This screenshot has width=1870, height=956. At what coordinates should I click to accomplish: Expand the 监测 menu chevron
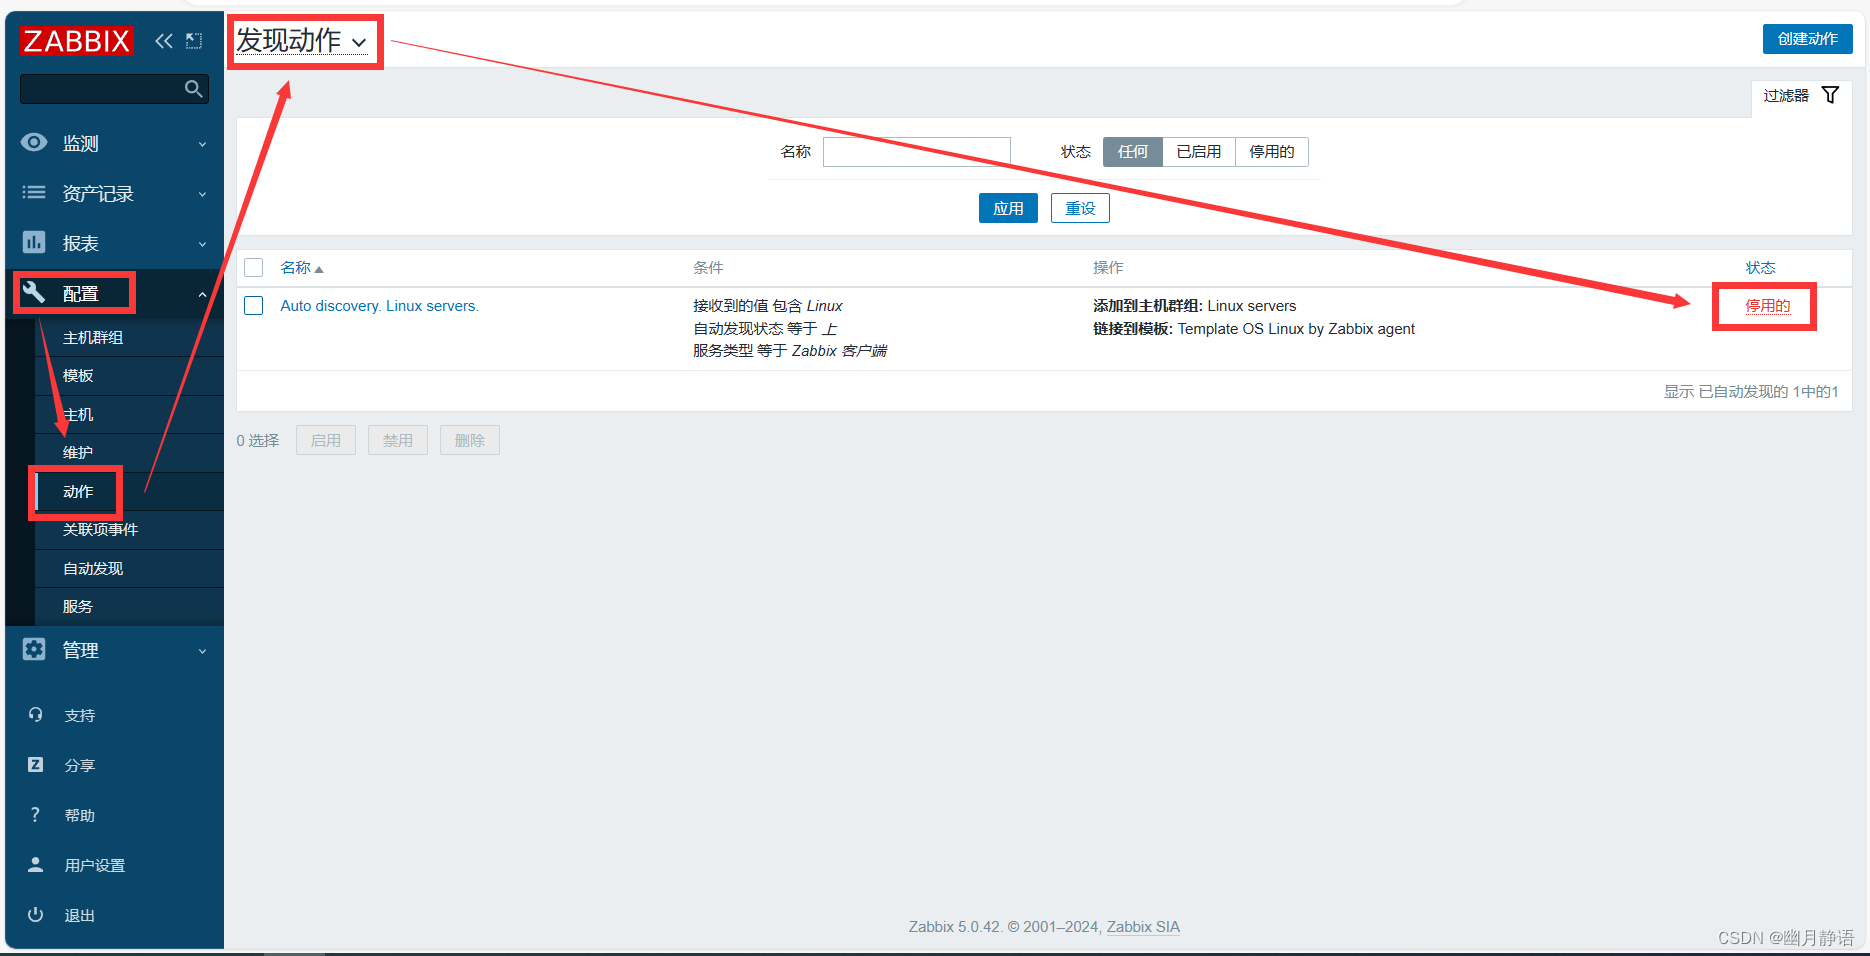(202, 144)
